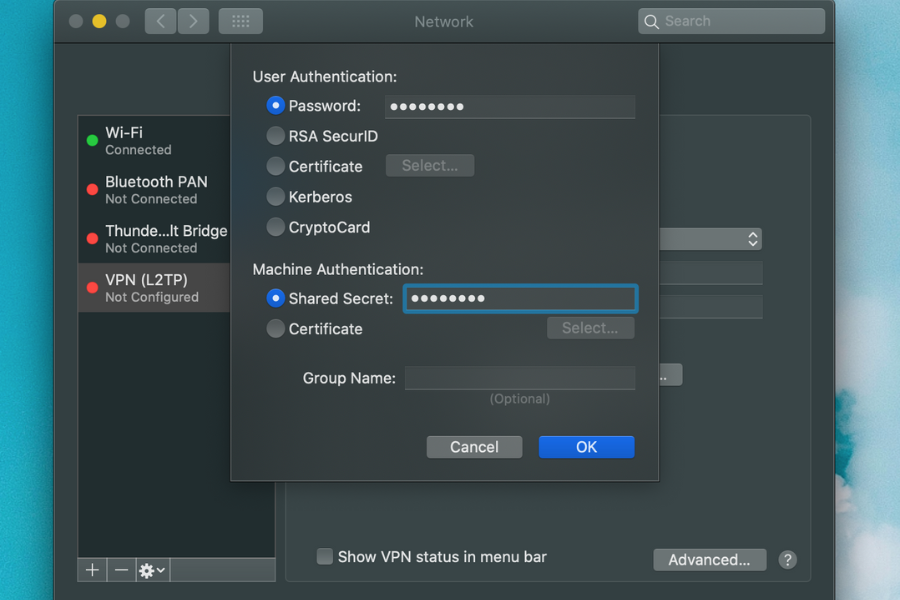The image size is (900, 600).
Task: Click the magnifier in the Search field
Action: click(x=652, y=21)
